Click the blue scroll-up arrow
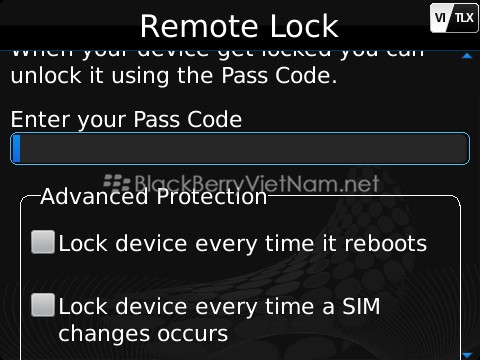 coord(467,56)
